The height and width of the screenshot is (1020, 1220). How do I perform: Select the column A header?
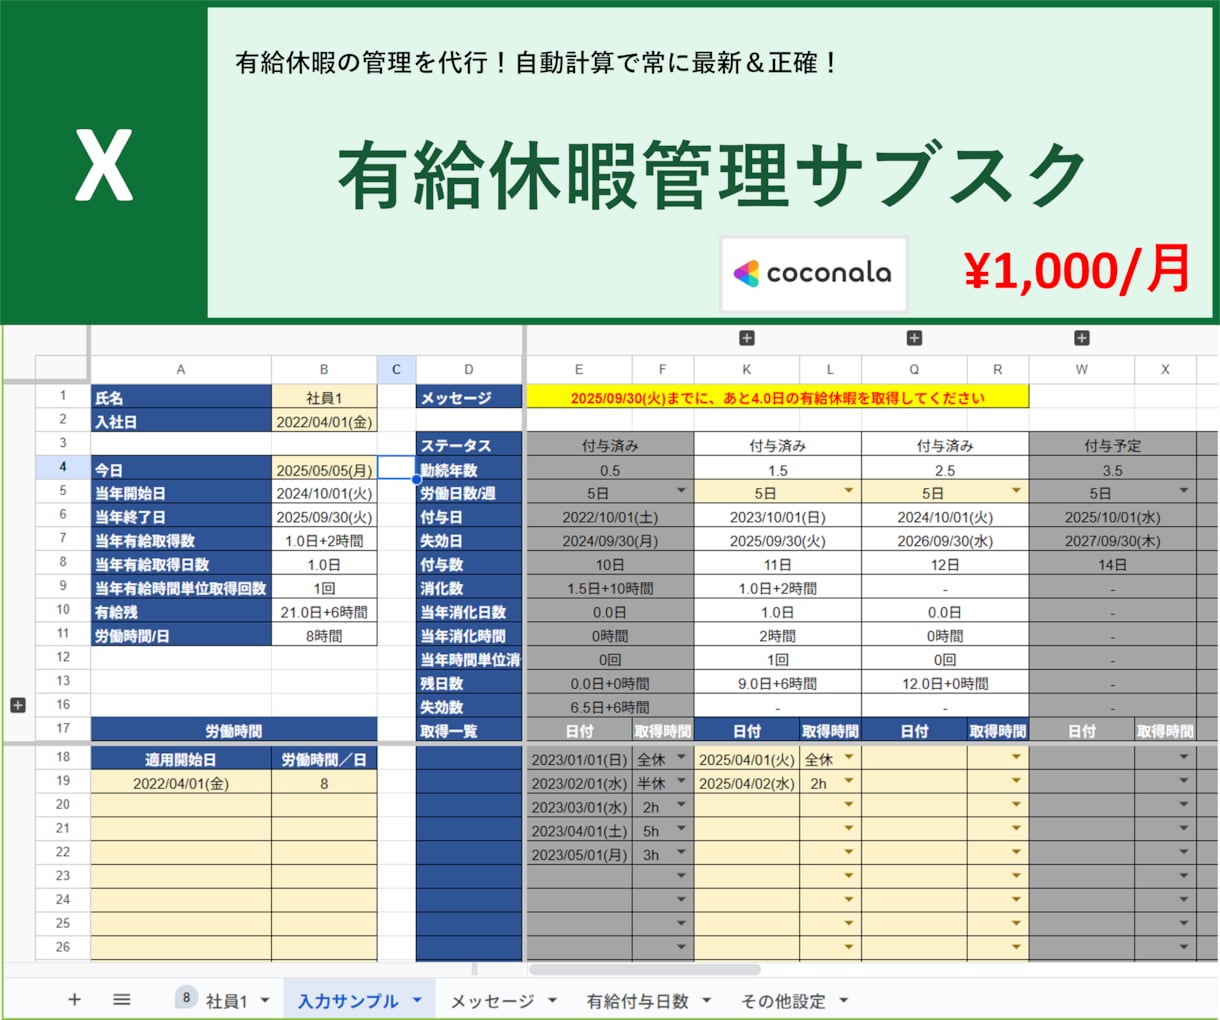point(180,369)
